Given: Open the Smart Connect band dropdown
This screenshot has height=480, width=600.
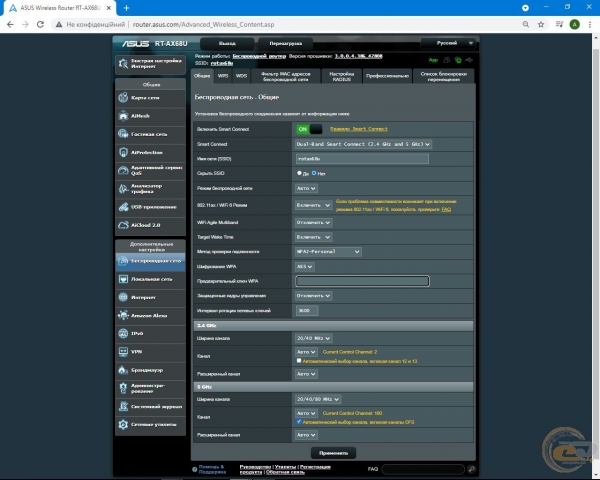Looking at the screenshot, I should pos(363,144).
